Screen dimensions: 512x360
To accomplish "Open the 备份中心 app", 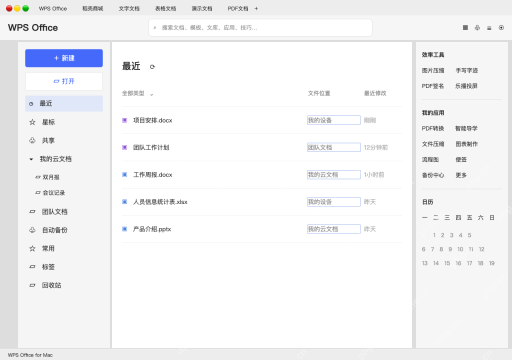I will tap(433, 175).
